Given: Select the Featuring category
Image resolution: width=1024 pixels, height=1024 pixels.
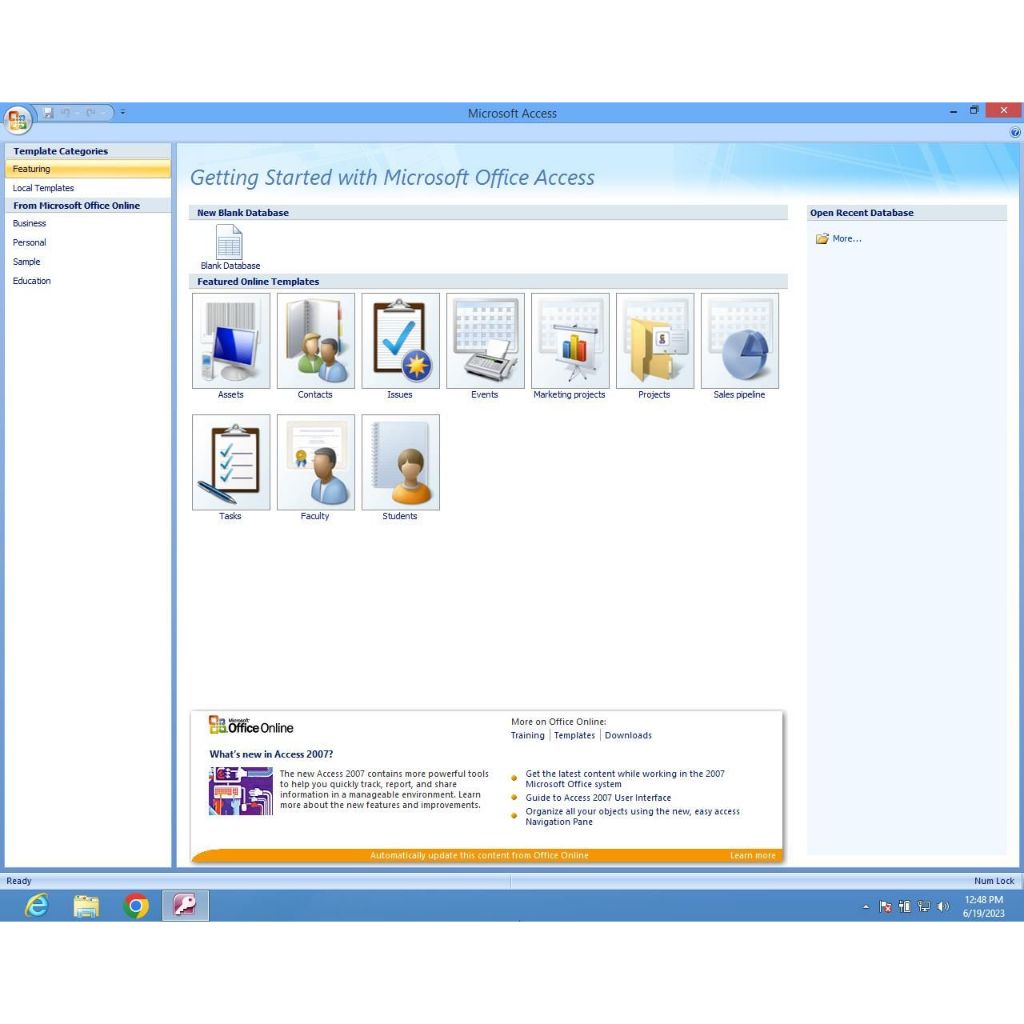Looking at the screenshot, I should (88, 169).
